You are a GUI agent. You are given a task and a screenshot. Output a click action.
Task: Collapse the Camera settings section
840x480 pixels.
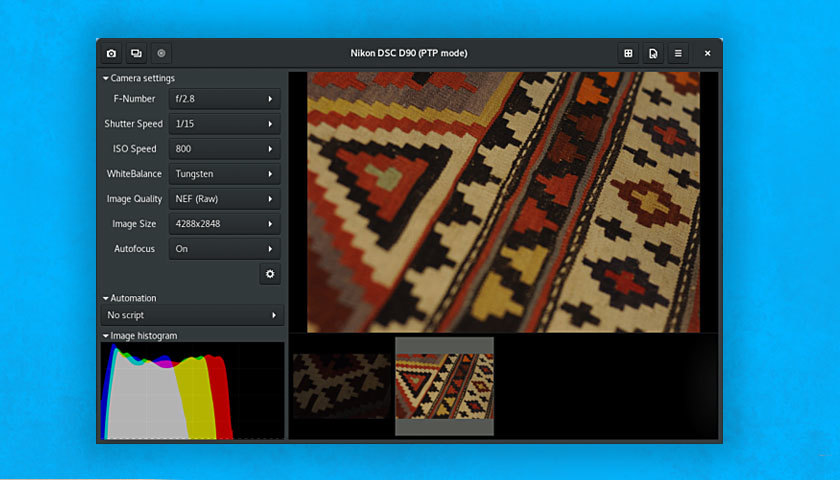point(106,78)
